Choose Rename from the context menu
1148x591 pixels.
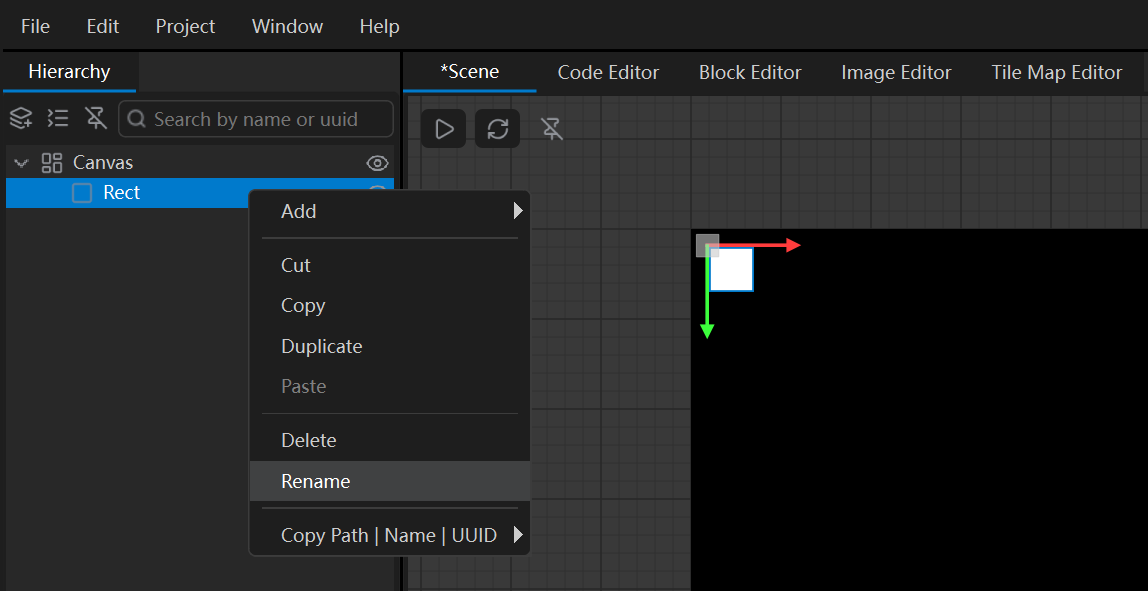pyautogui.click(x=390, y=481)
